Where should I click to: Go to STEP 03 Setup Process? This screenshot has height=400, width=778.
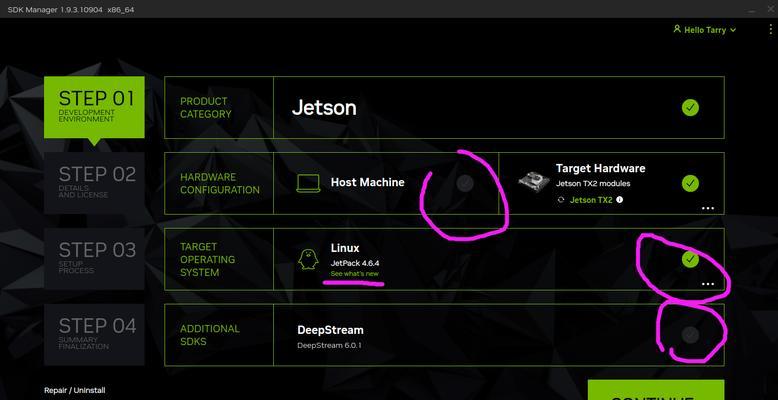click(94, 259)
